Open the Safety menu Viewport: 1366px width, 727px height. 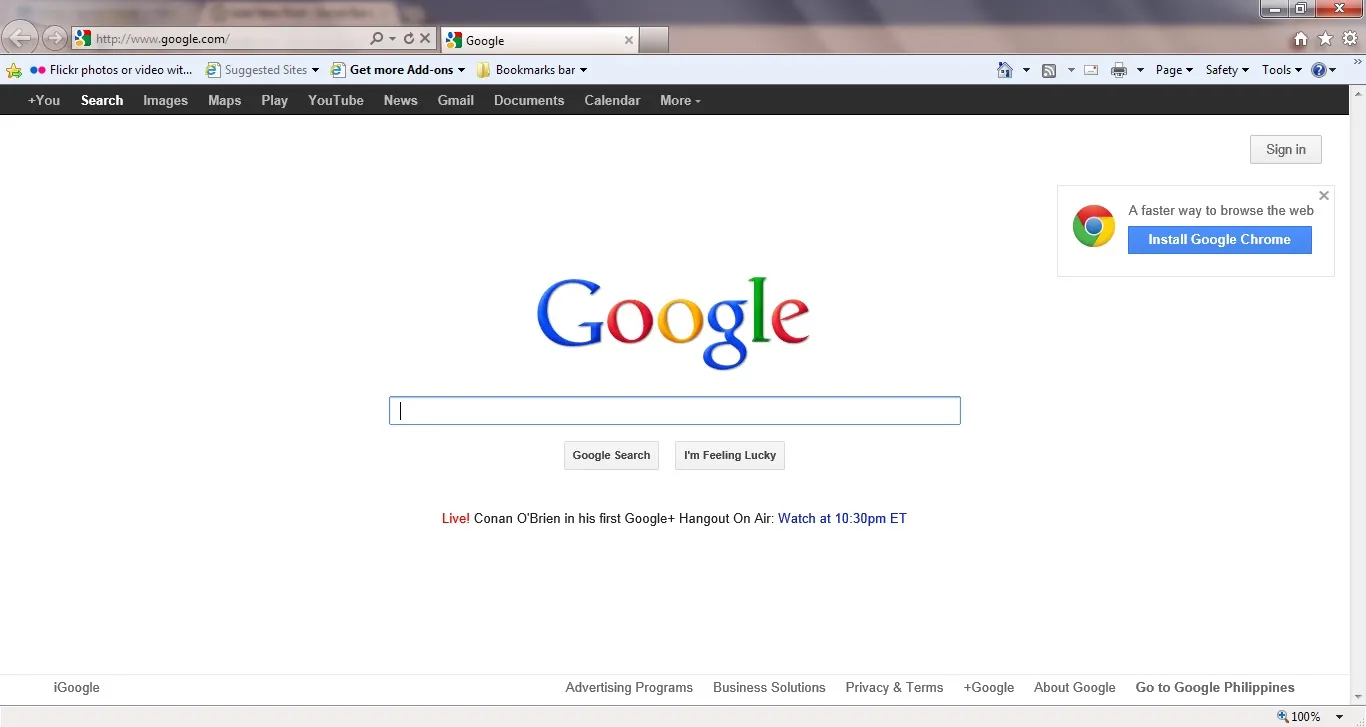click(1227, 70)
